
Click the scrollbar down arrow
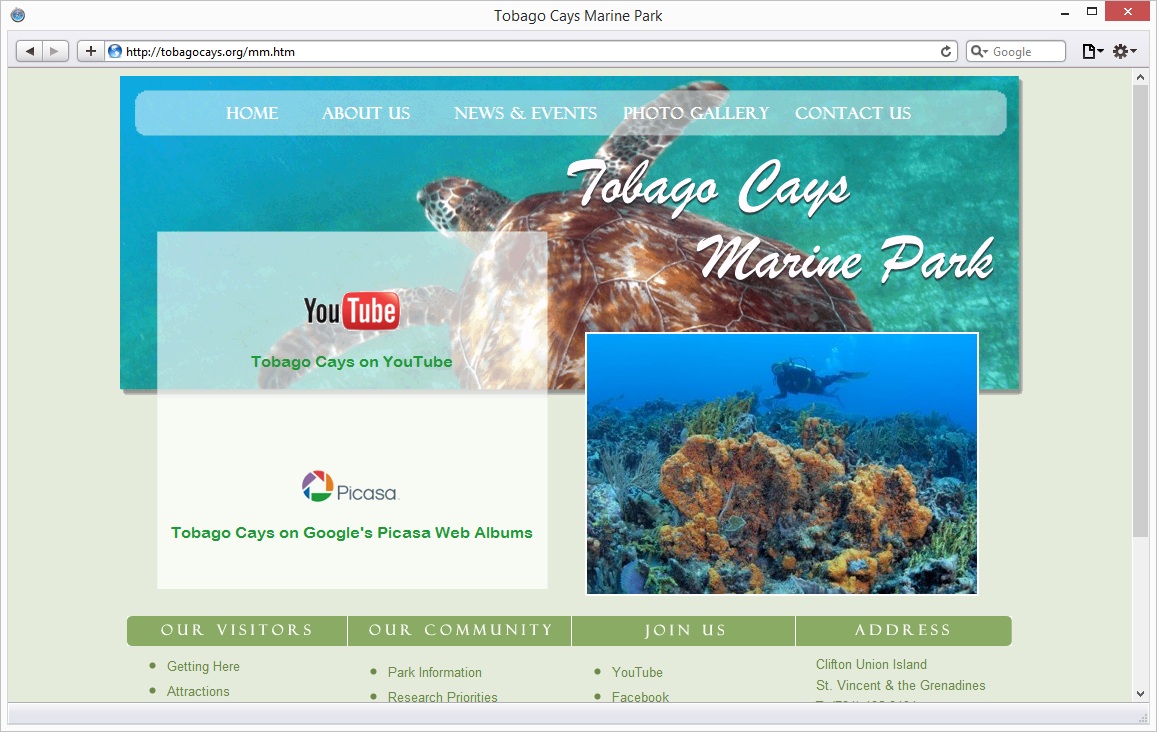click(x=1140, y=694)
